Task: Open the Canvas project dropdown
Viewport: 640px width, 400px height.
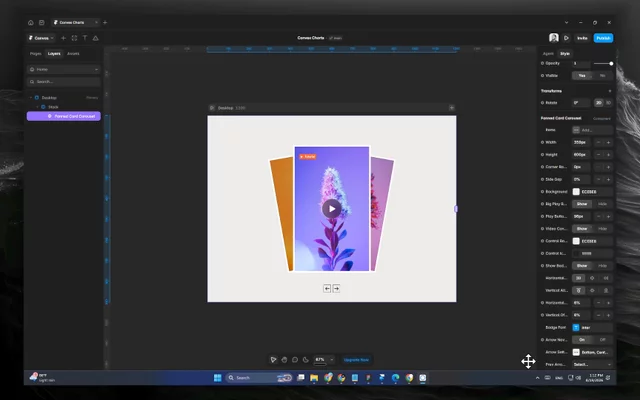Action: 41,38
